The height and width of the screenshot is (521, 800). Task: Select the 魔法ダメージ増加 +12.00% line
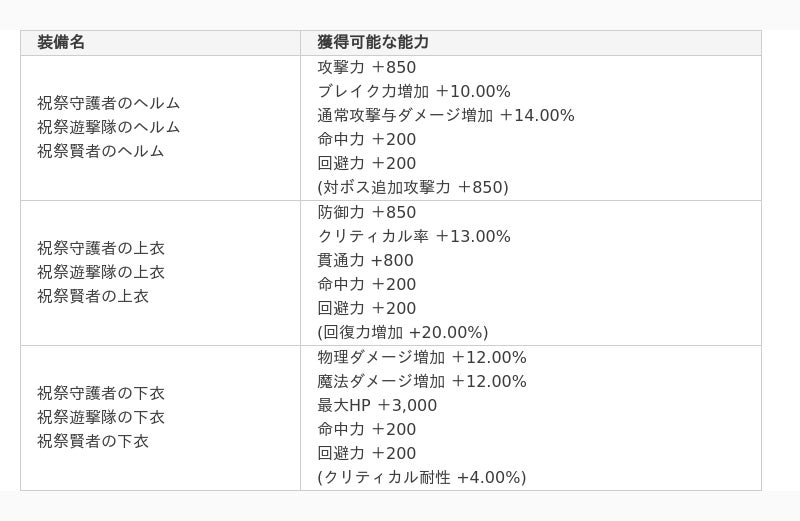click(422, 381)
